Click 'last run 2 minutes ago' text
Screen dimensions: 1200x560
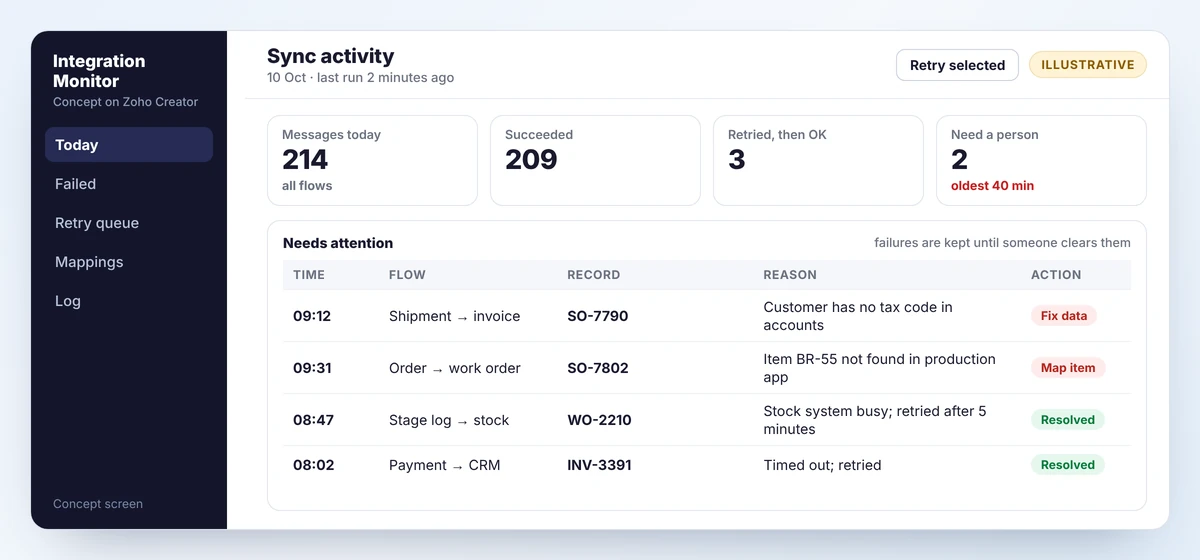click(x=386, y=78)
